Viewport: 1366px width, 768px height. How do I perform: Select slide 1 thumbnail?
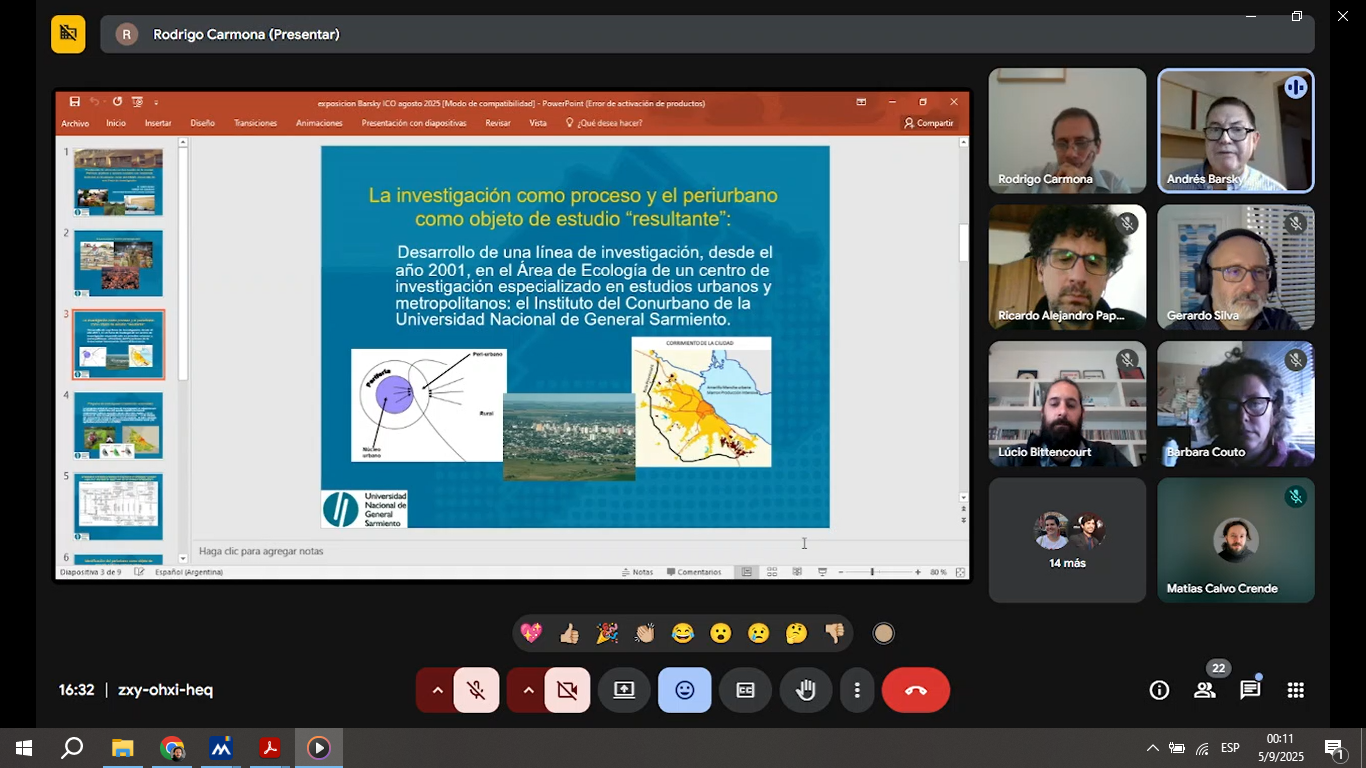[118, 182]
